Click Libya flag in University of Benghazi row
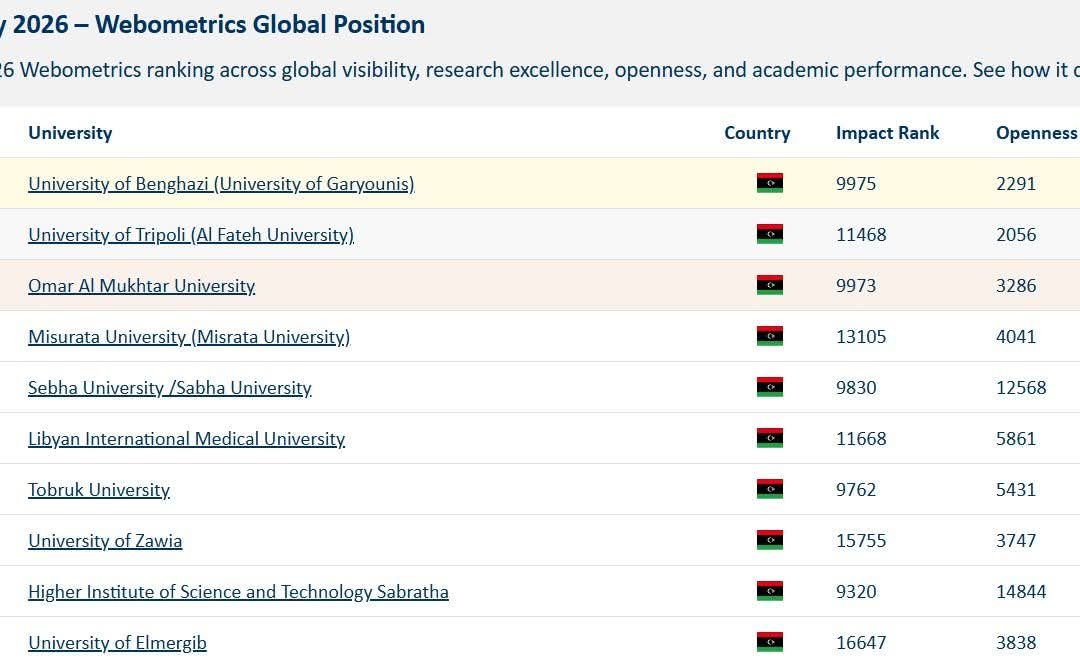The image size is (1080, 667). tap(770, 183)
